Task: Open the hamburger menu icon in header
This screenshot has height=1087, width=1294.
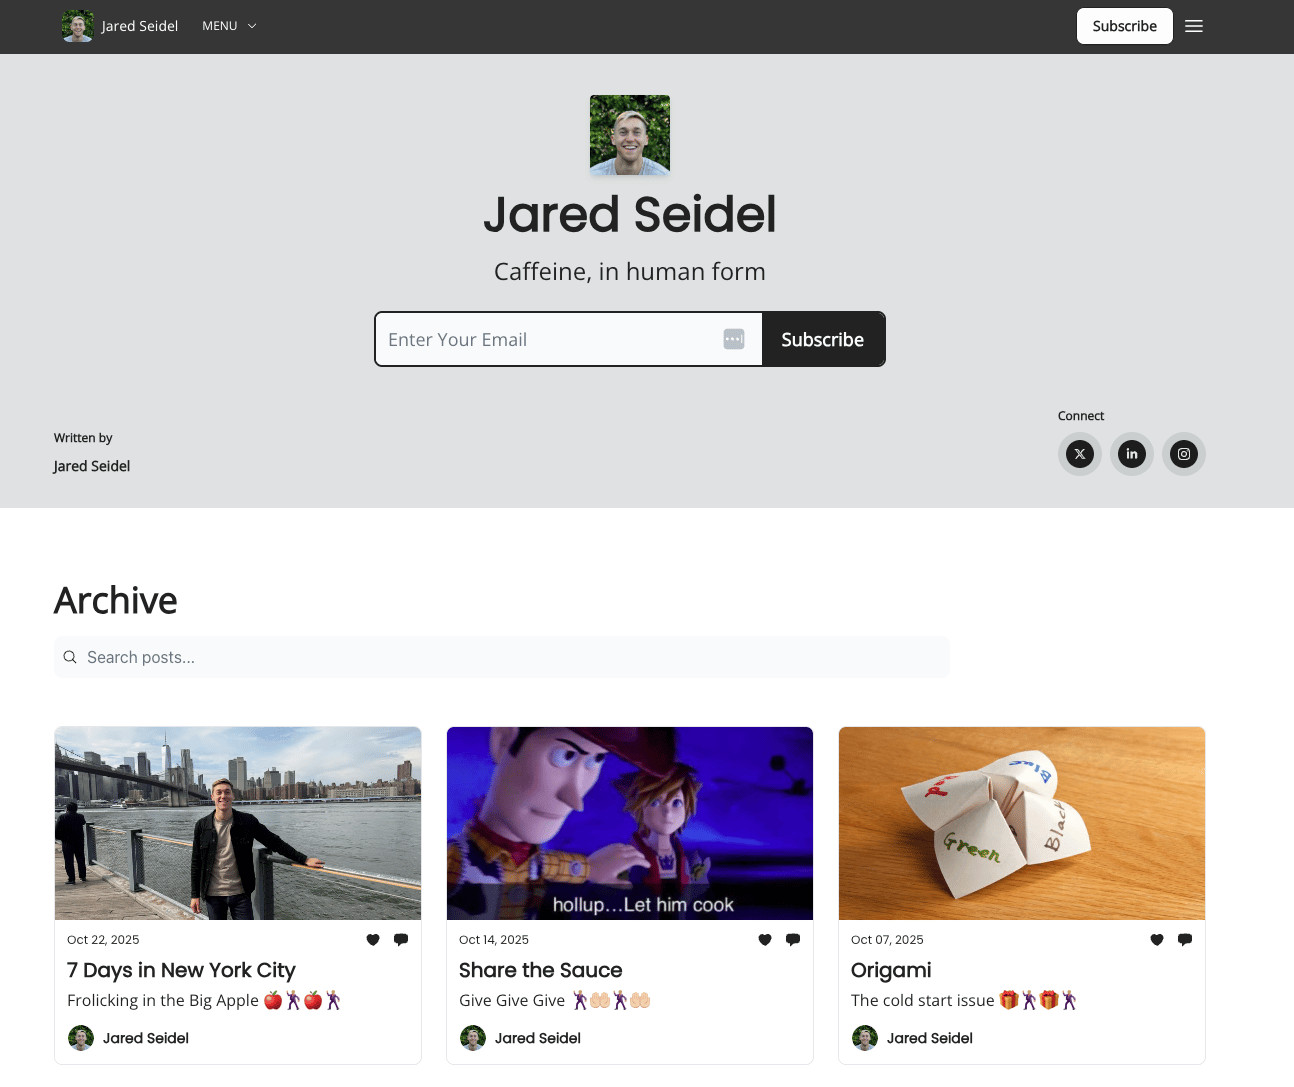Action: [1194, 26]
